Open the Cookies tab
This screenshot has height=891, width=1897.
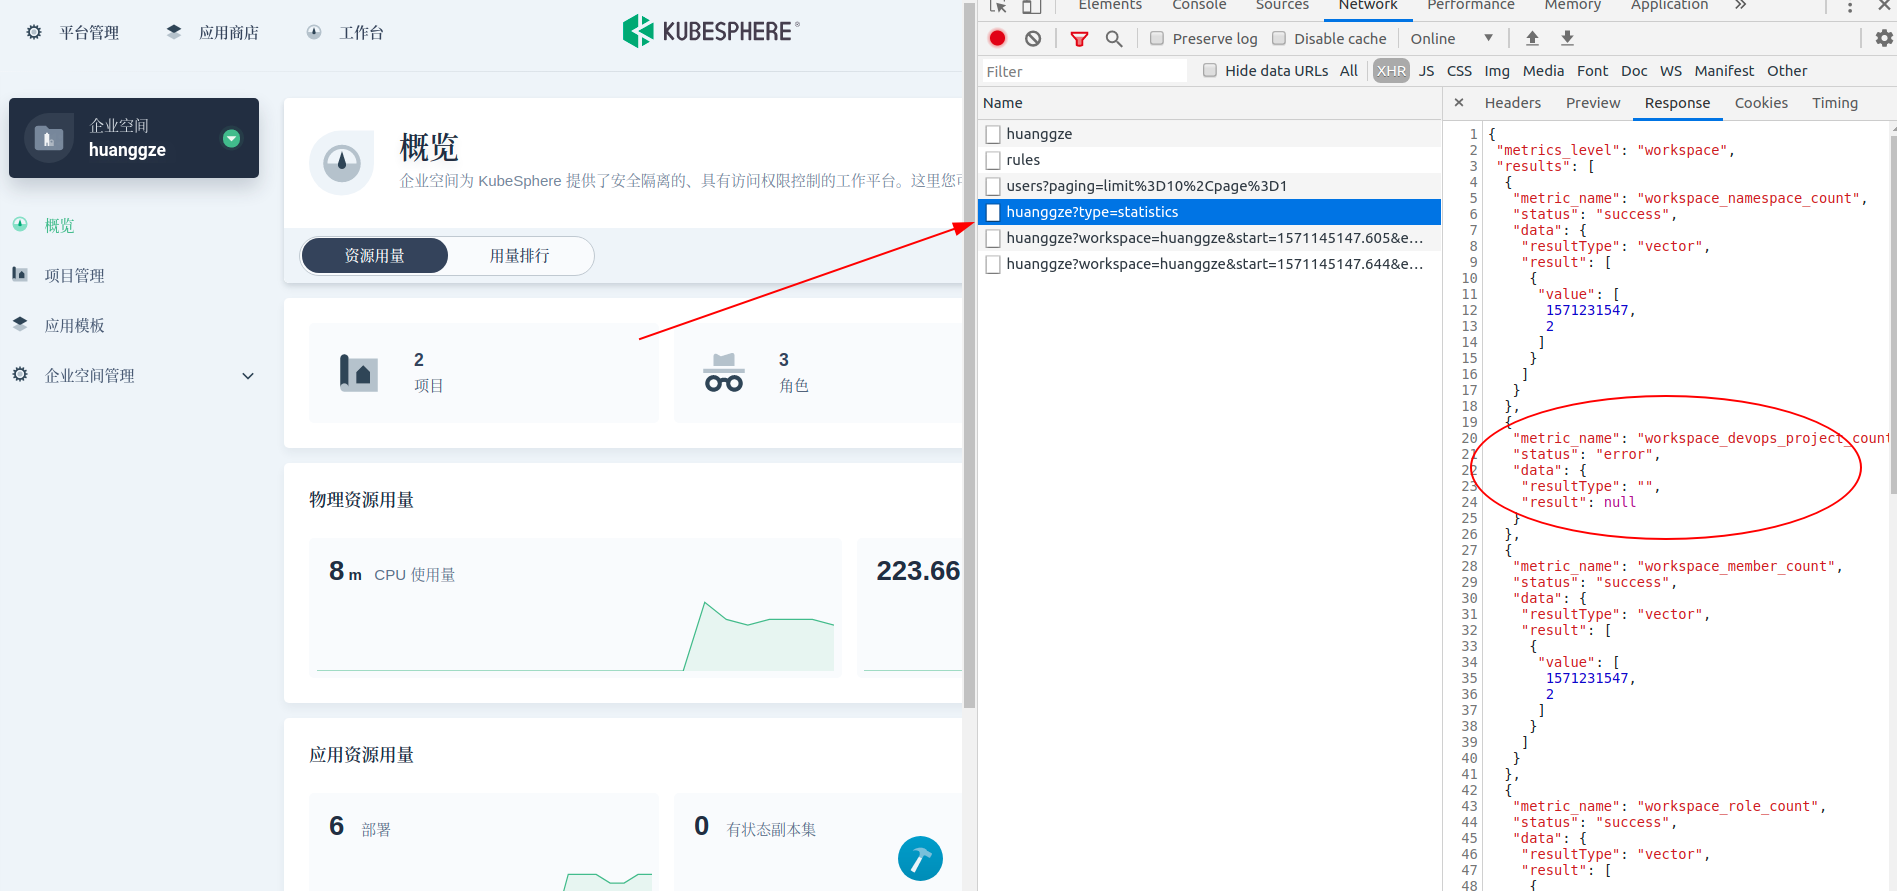tap(1761, 103)
